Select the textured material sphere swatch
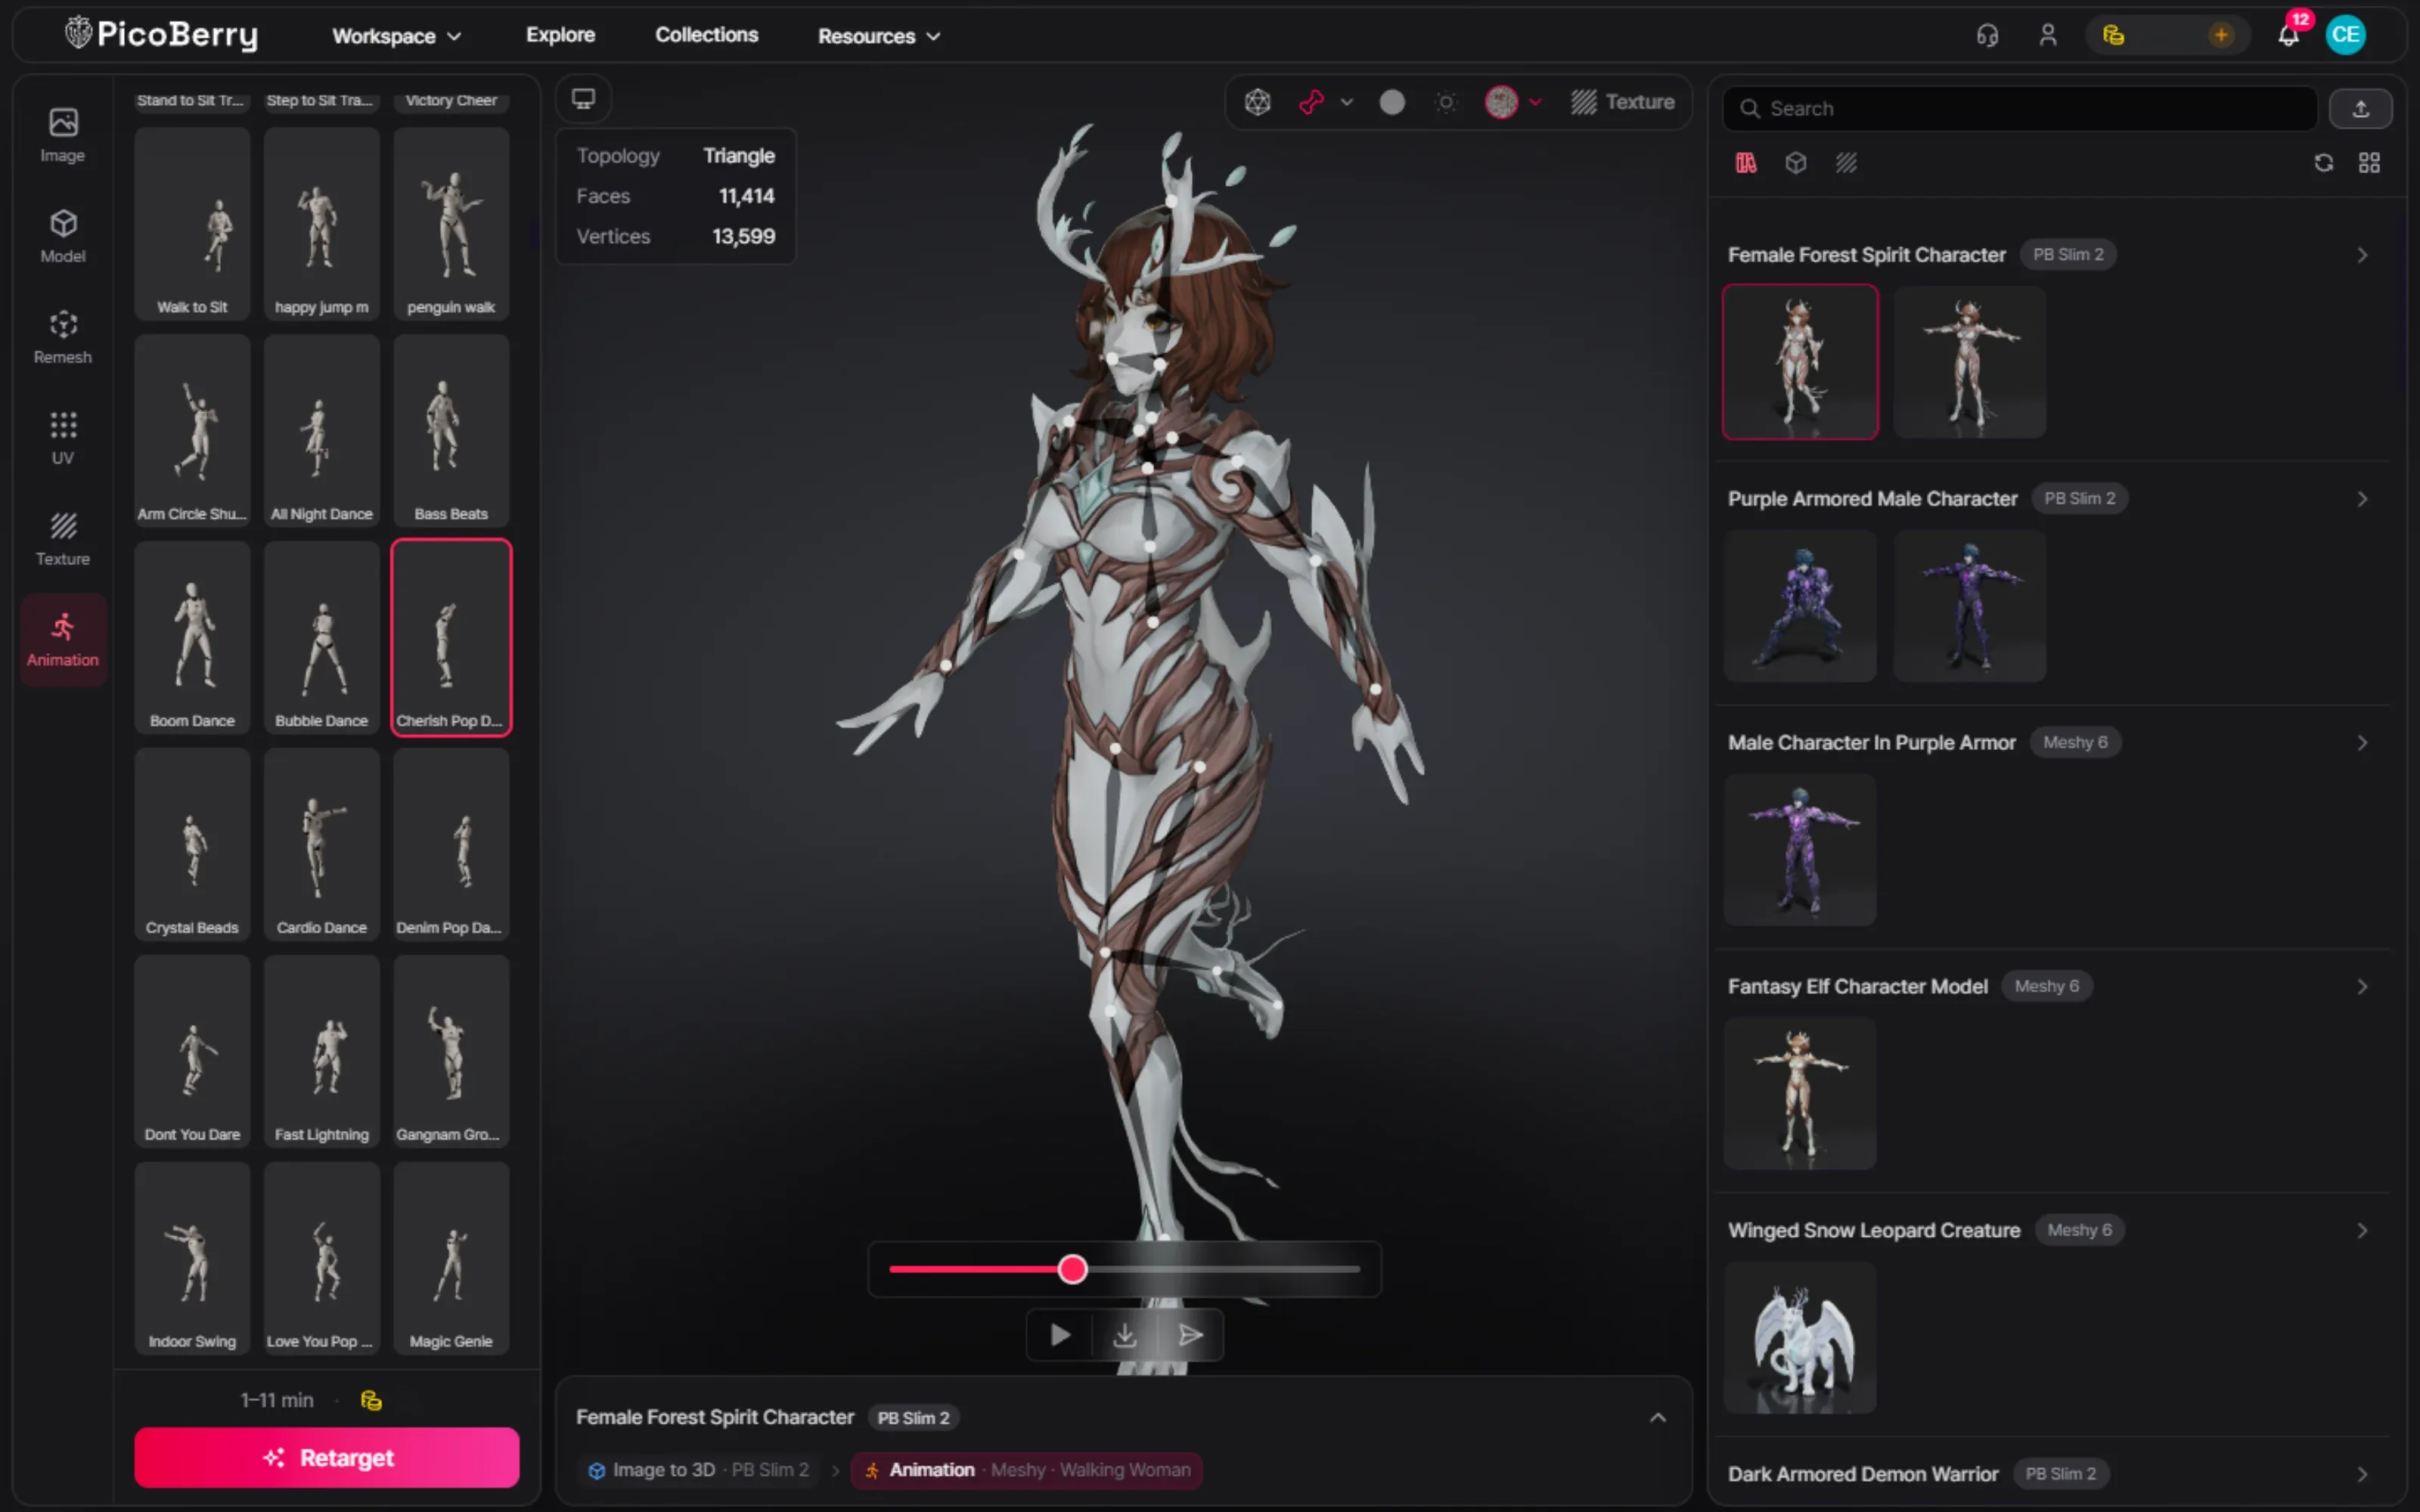The height and width of the screenshot is (1512, 2420). 1501,102
